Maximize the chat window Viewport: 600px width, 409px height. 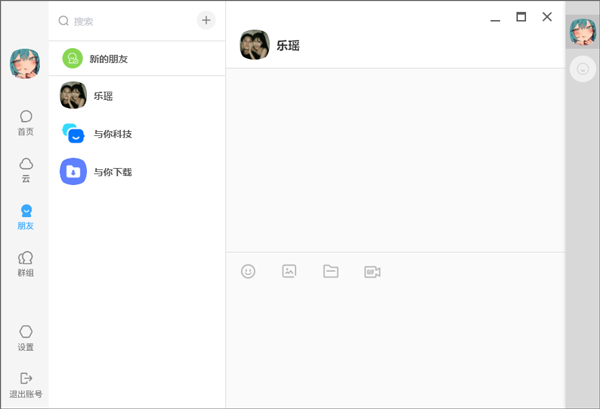click(x=521, y=17)
